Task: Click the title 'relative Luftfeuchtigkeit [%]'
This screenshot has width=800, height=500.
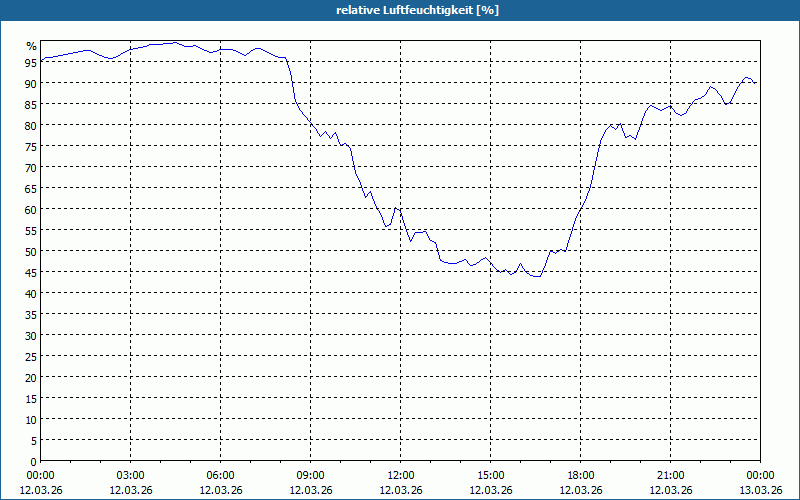Action: tap(417, 10)
